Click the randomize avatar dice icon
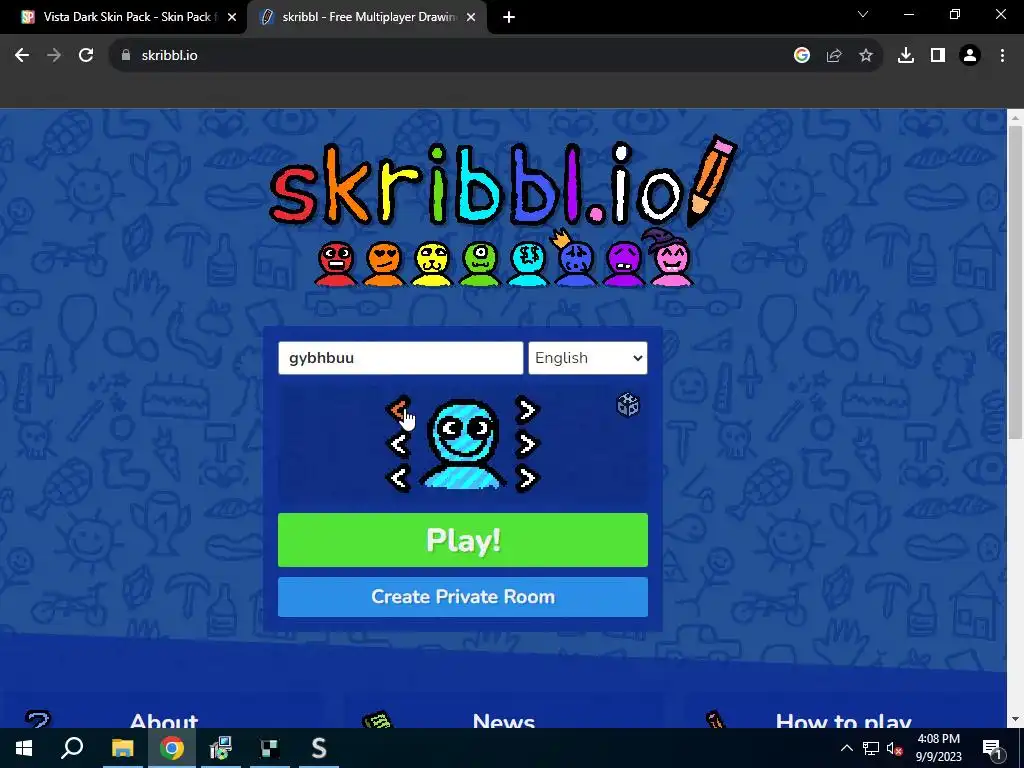 click(628, 405)
